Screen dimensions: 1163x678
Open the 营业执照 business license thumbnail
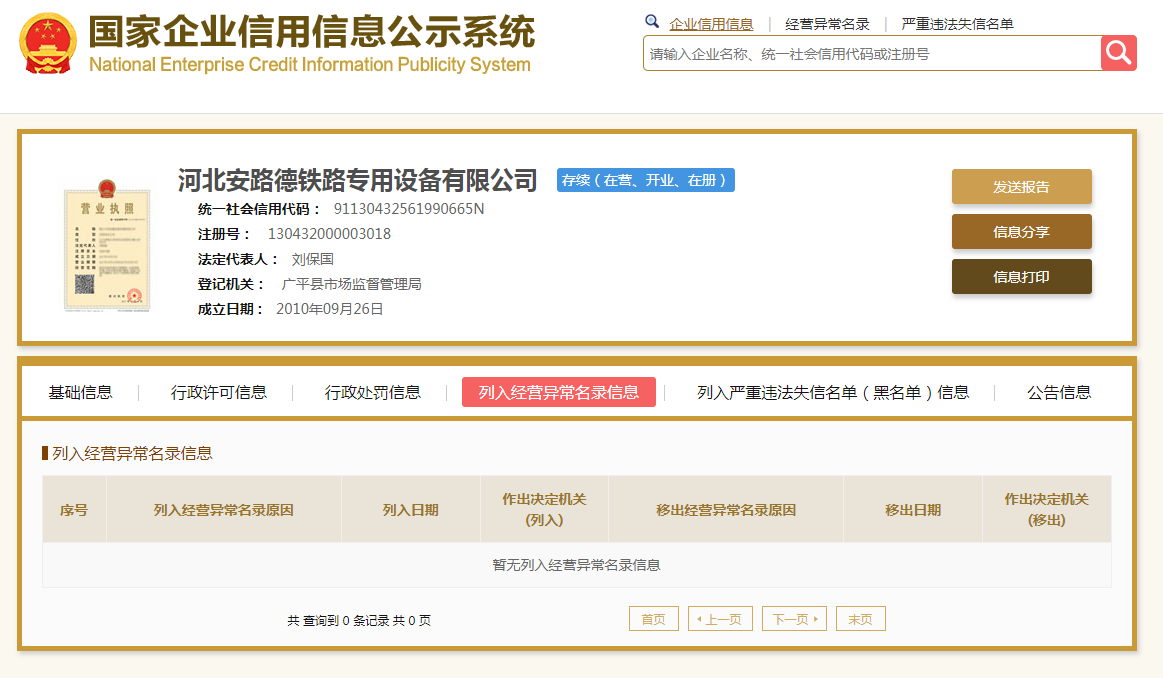point(108,246)
